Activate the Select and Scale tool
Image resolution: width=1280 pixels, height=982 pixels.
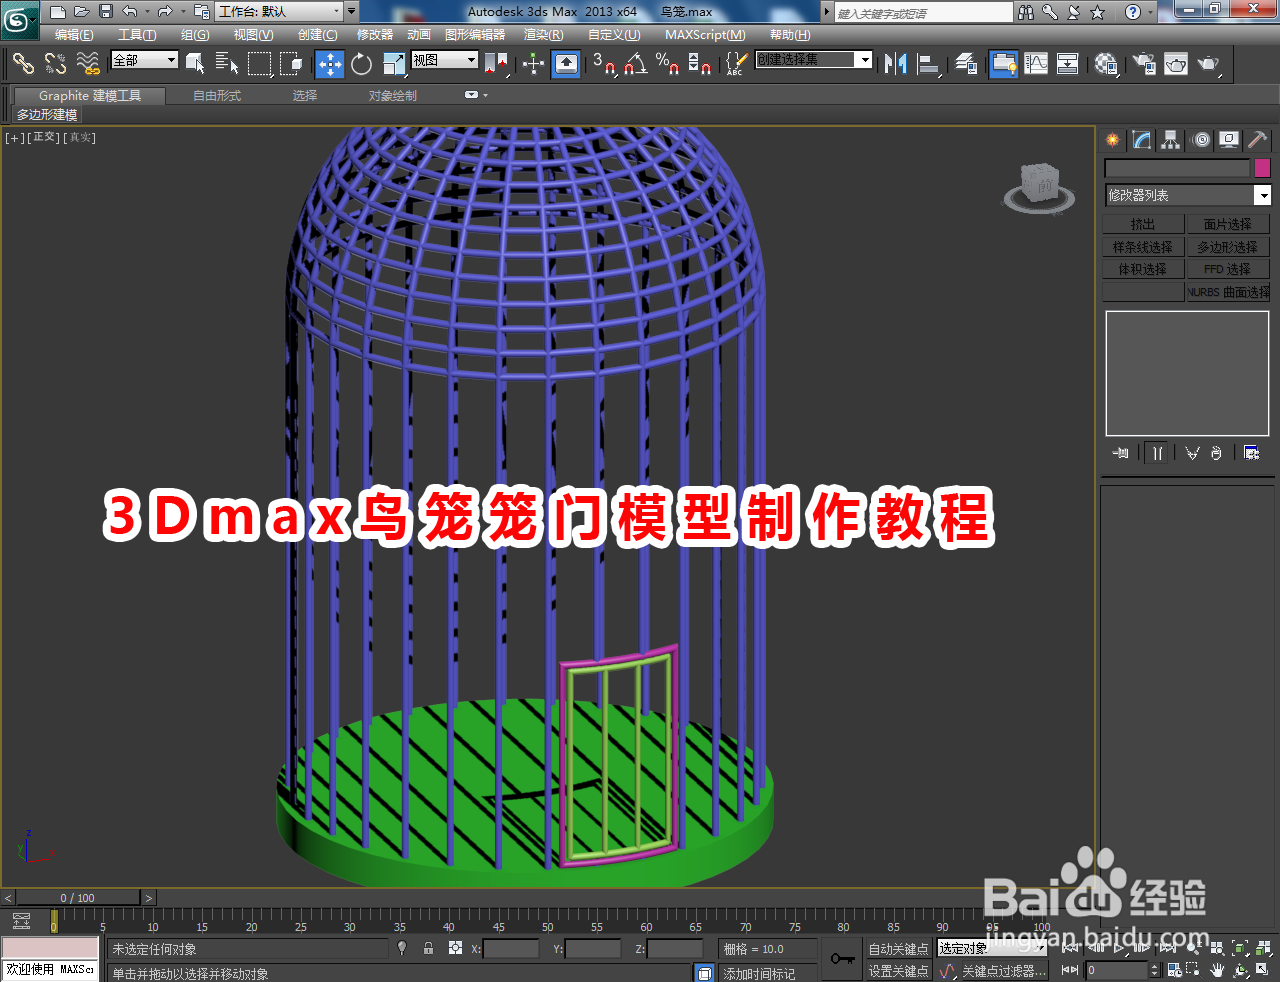[x=394, y=64]
